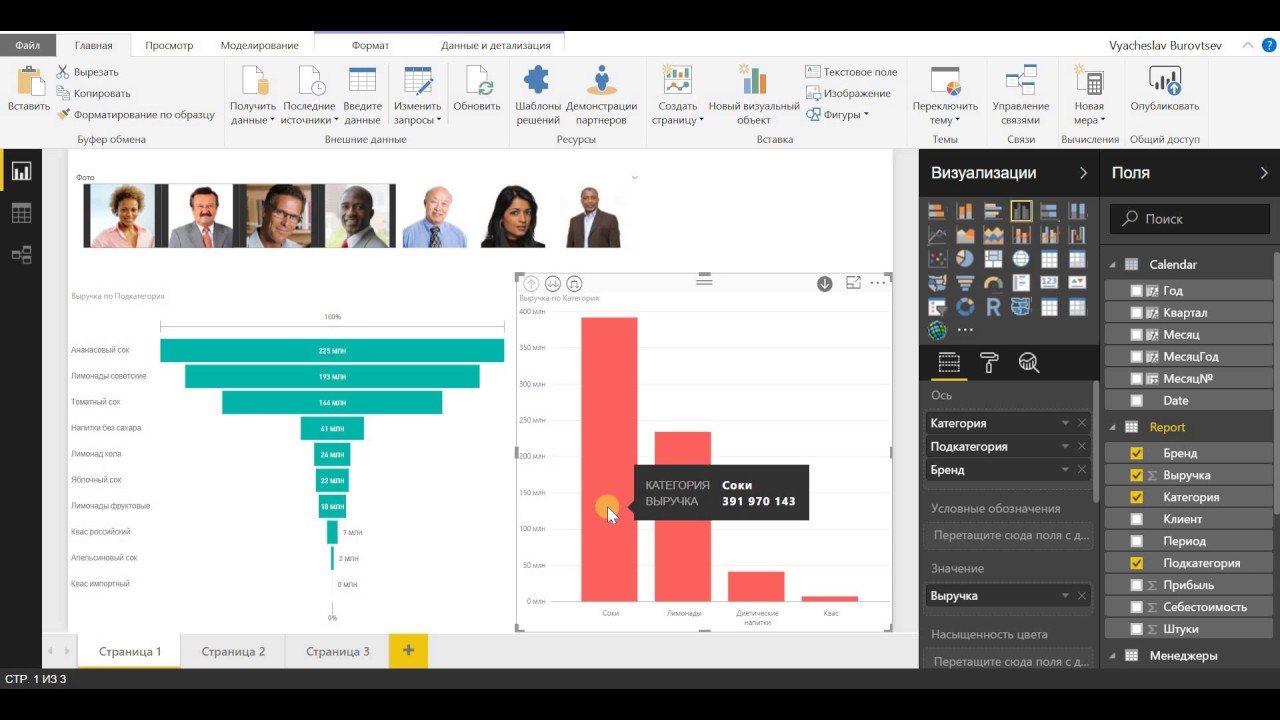Uncheck the Бренд field checkbox
The height and width of the screenshot is (720, 1280).
coord(1136,453)
